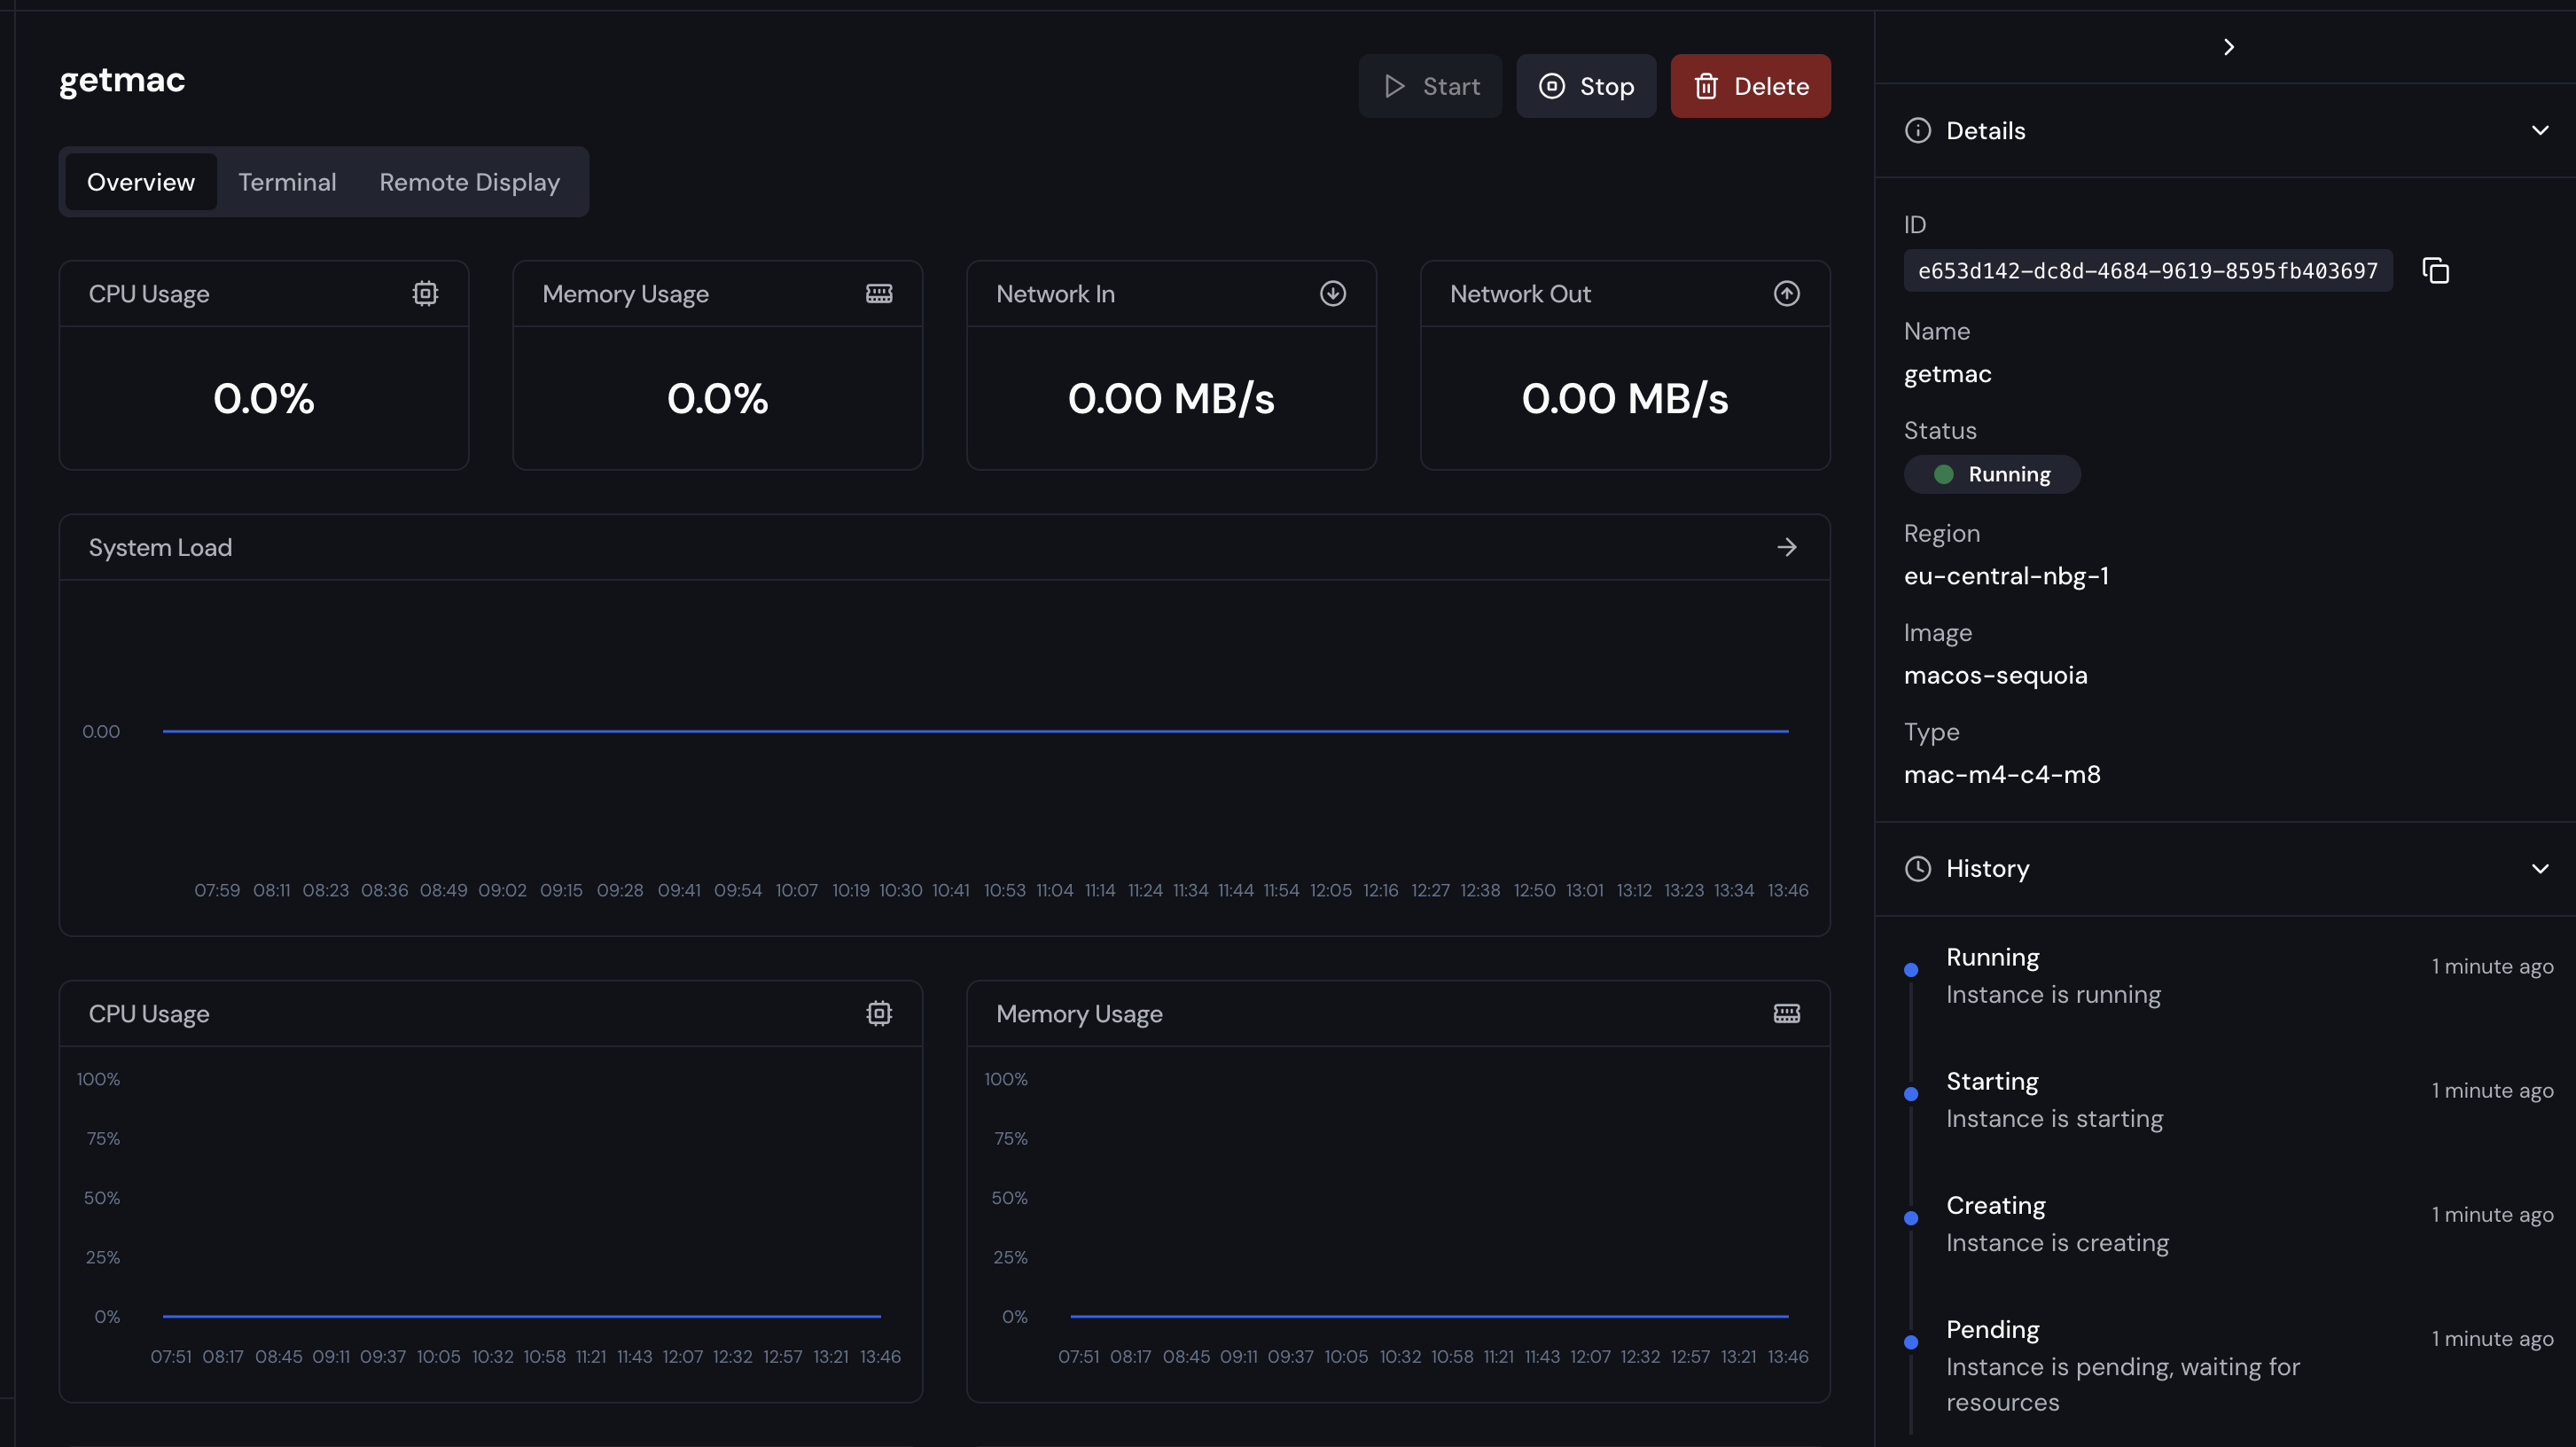Collapse the Details panel with its chevron
This screenshot has width=2576, height=1447.
click(x=2541, y=130)
